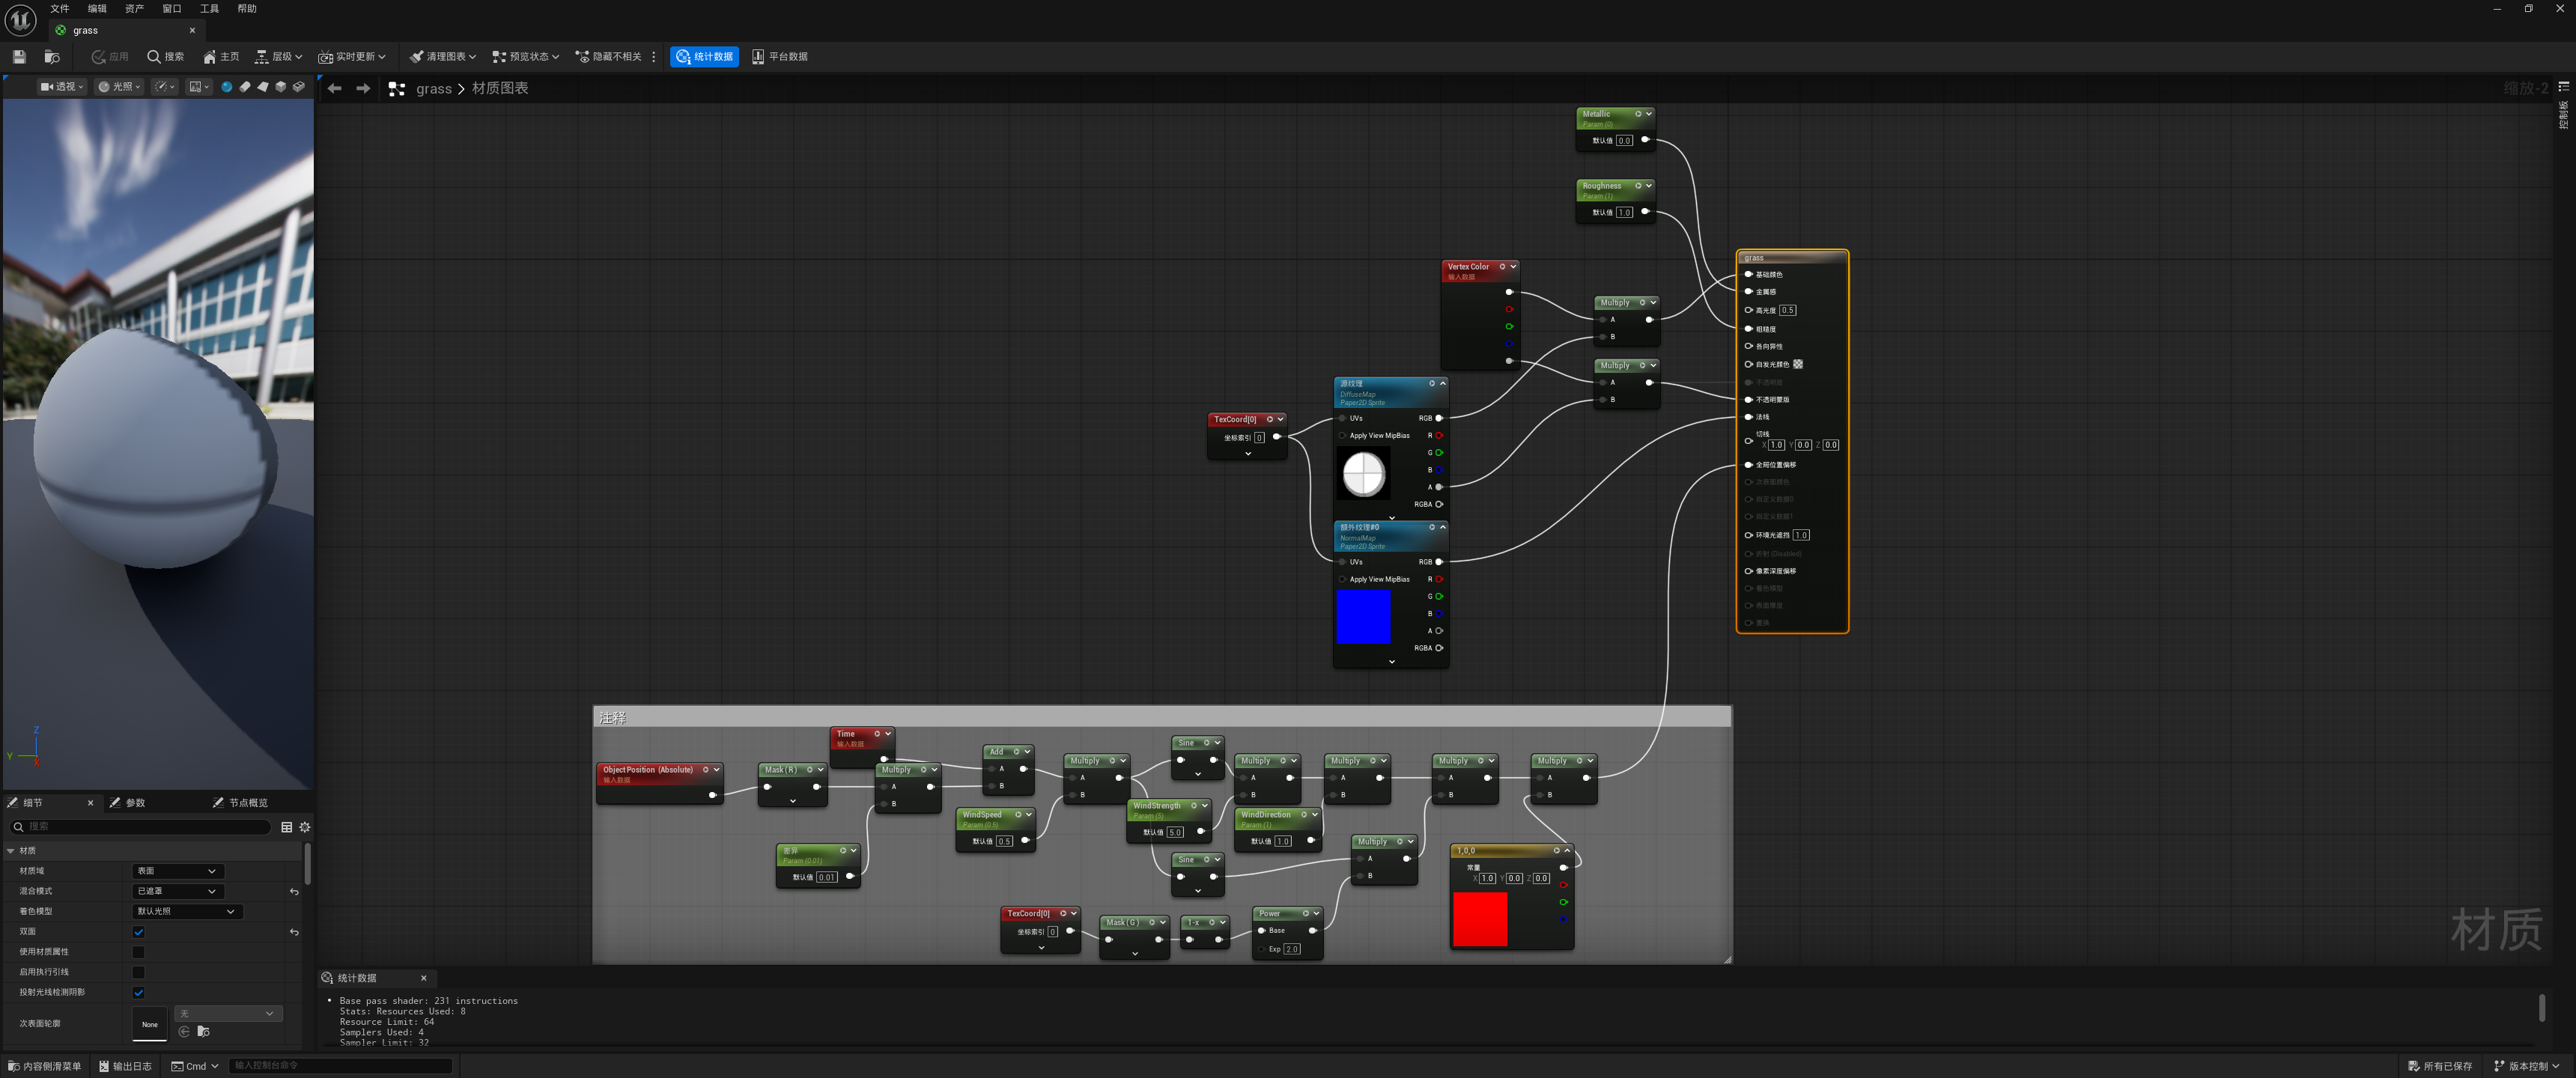
Task: Click the 平台数据 toolbar button
Action: [780, 57]
